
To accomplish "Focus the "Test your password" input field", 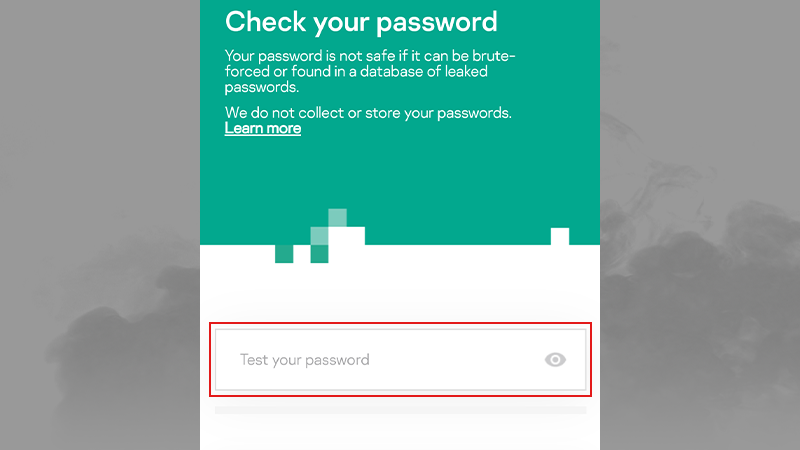I will (380, 360).
